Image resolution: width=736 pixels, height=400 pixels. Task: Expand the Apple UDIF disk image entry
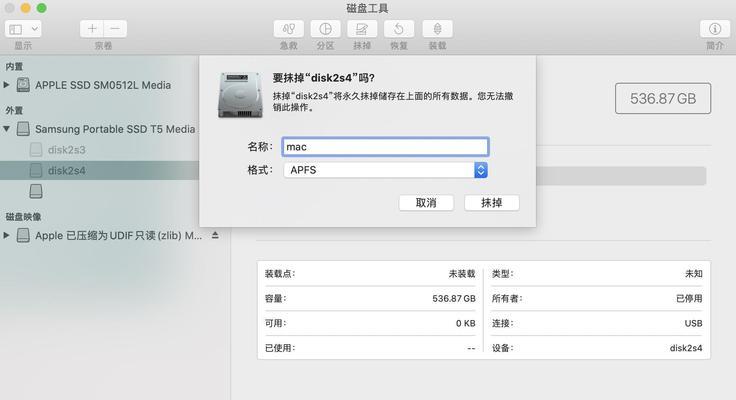tap(7, 235)
